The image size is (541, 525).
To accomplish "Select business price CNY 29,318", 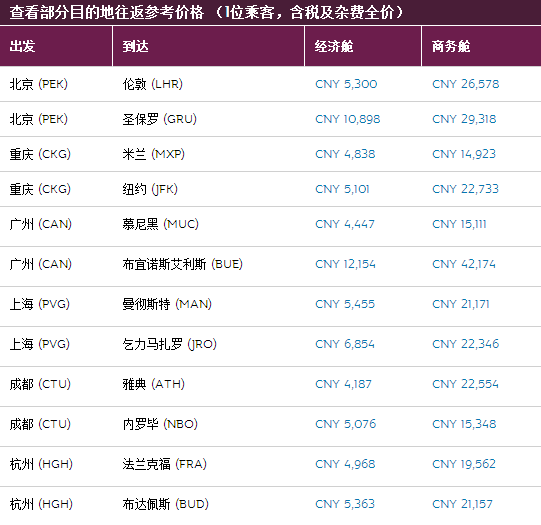I will click(464, 119).
